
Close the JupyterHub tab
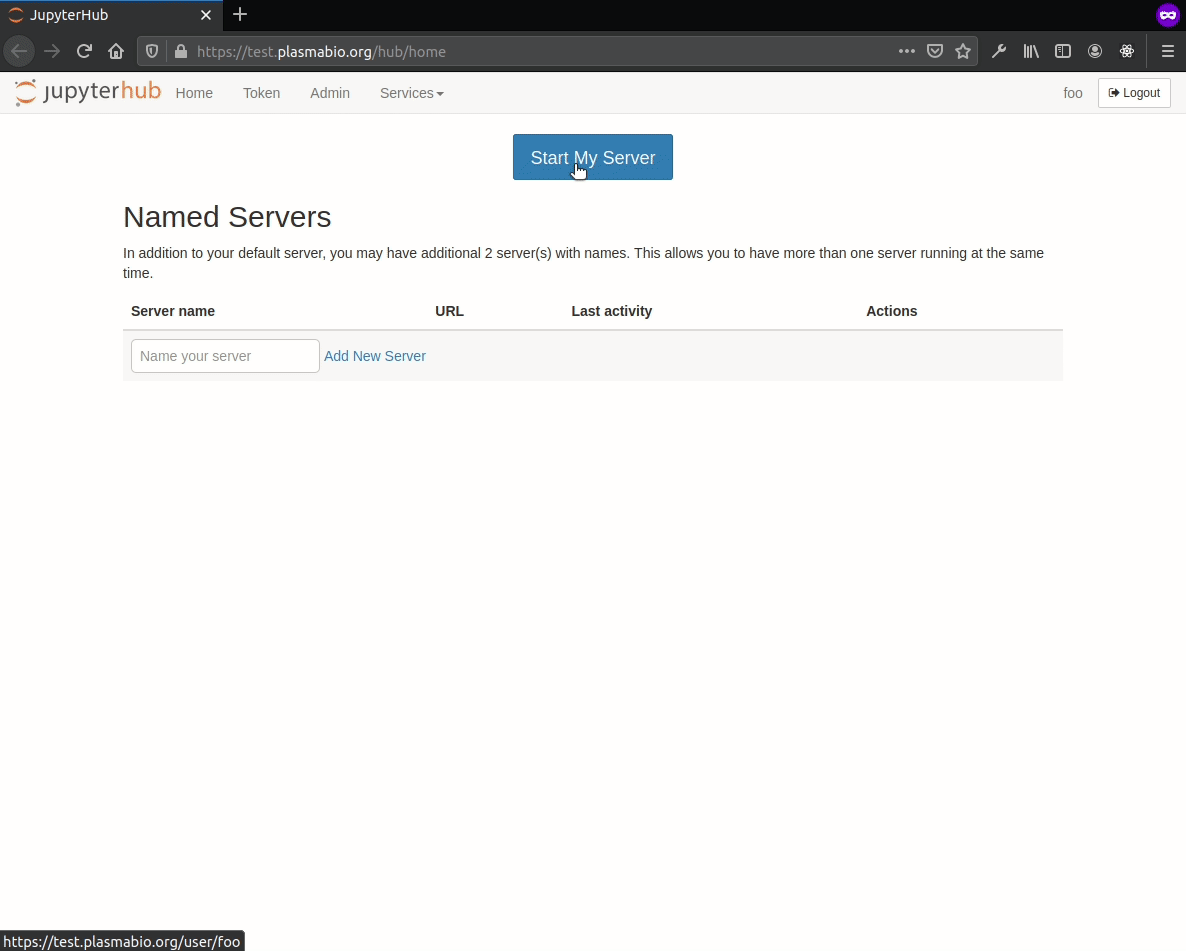tap(206, 15)
